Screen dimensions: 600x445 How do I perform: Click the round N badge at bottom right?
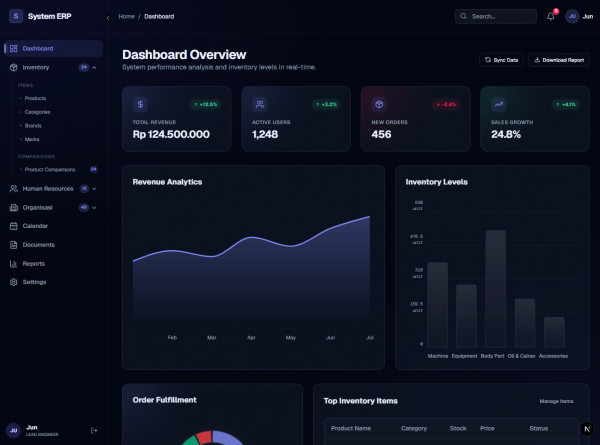point(587,429)
